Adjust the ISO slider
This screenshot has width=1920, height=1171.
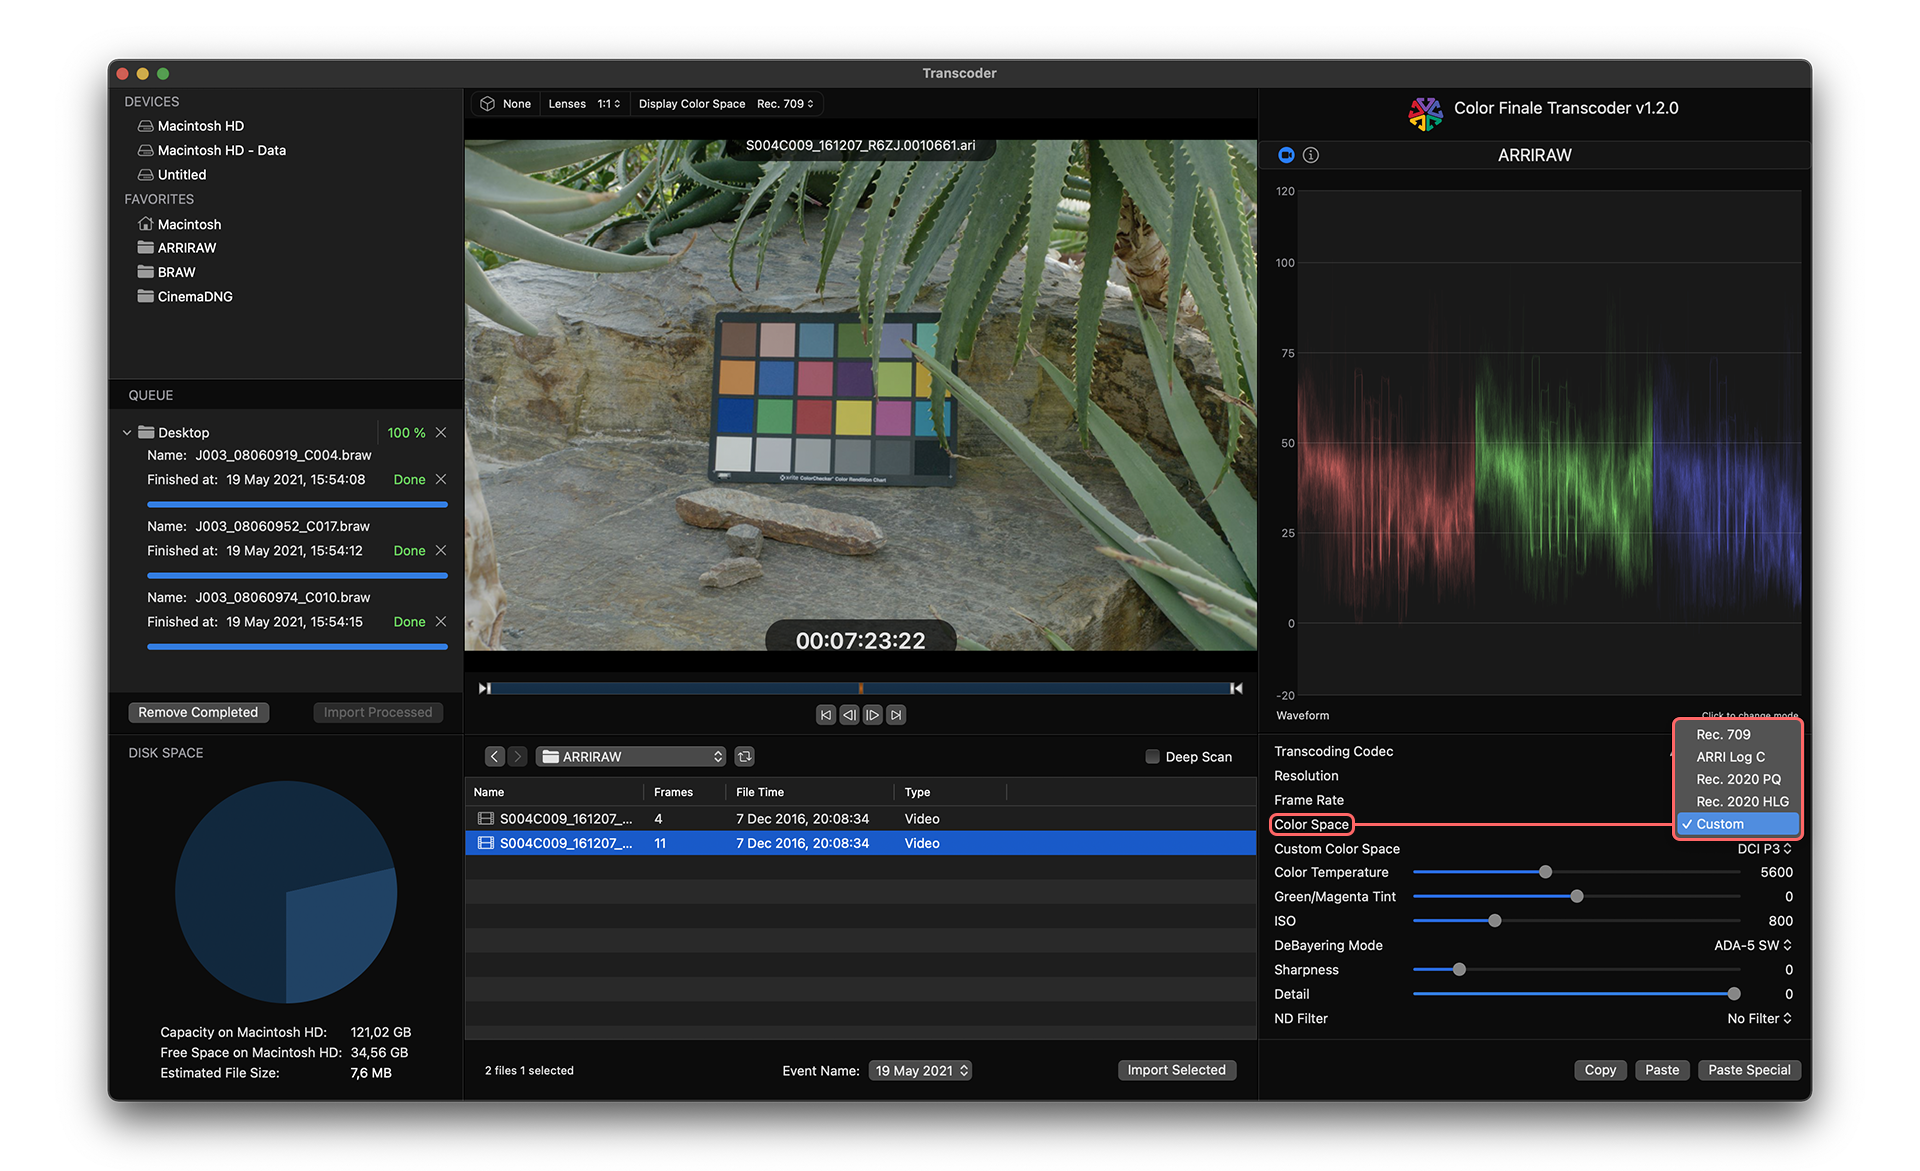[x=1495, y=922]
